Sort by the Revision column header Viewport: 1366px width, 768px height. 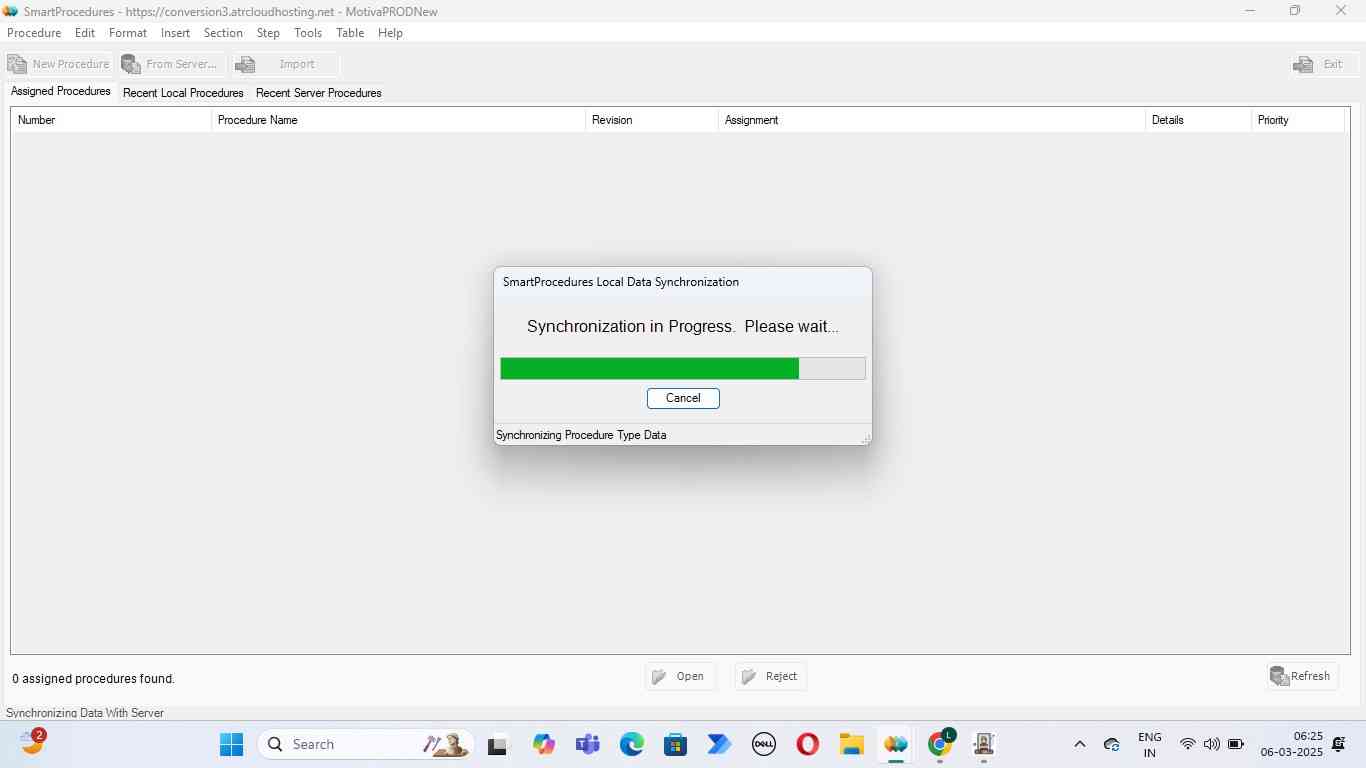652,120
